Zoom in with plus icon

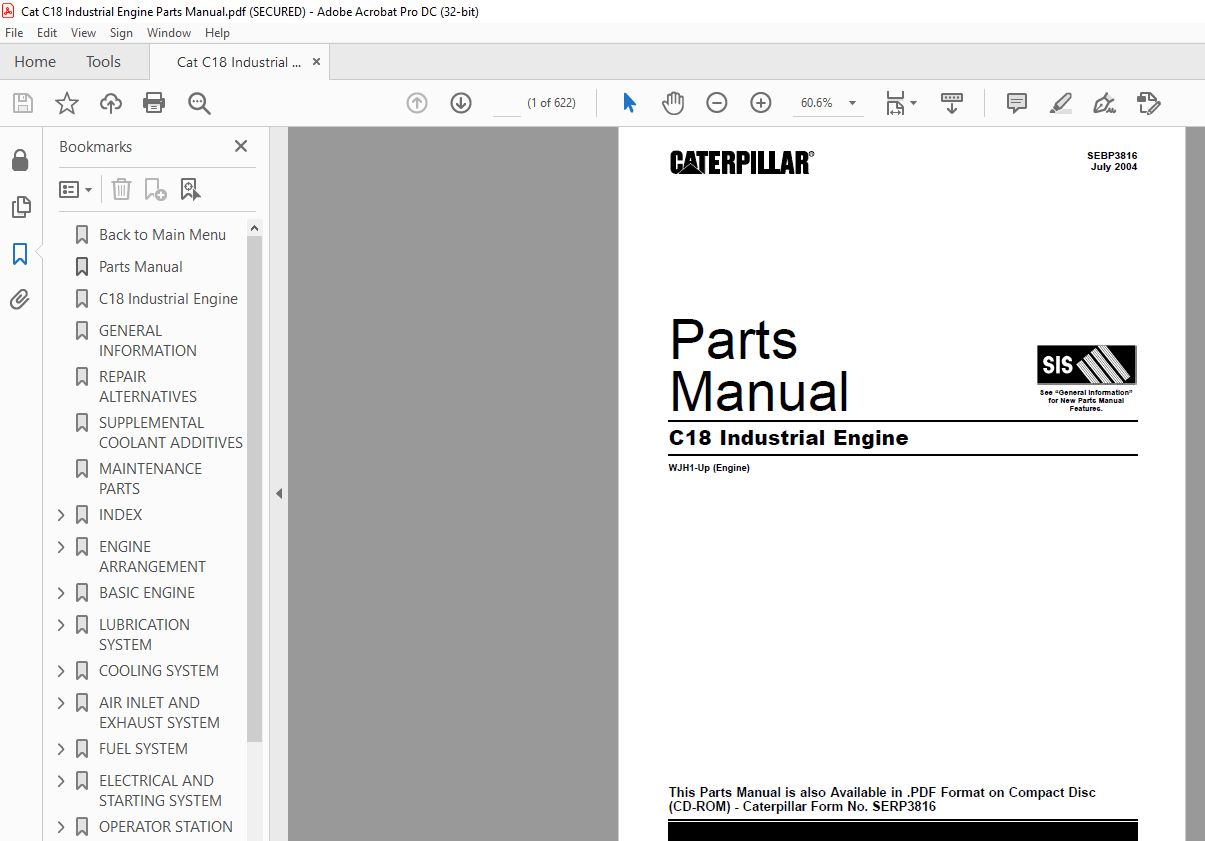761,103
